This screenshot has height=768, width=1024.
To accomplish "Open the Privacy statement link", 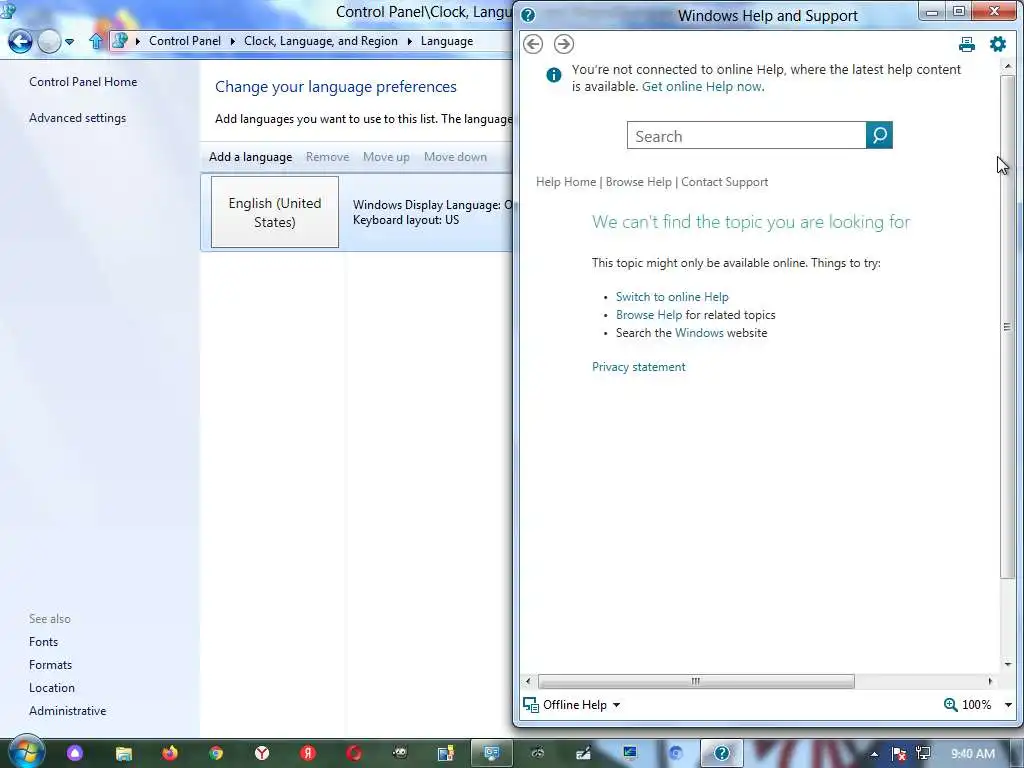I will (639, 367).
